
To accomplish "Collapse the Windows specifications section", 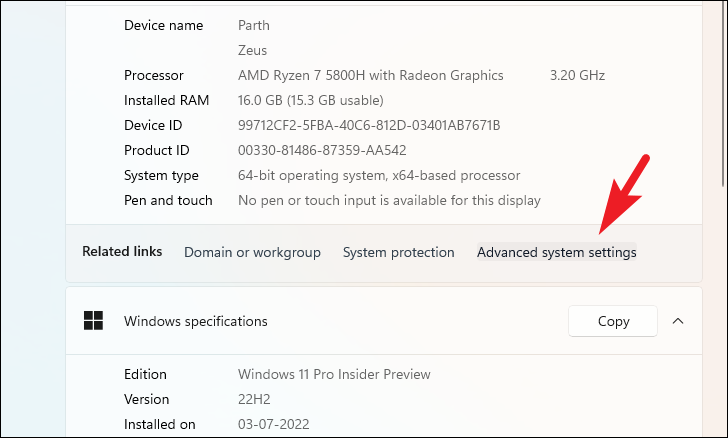I will [x=678, y=321].
